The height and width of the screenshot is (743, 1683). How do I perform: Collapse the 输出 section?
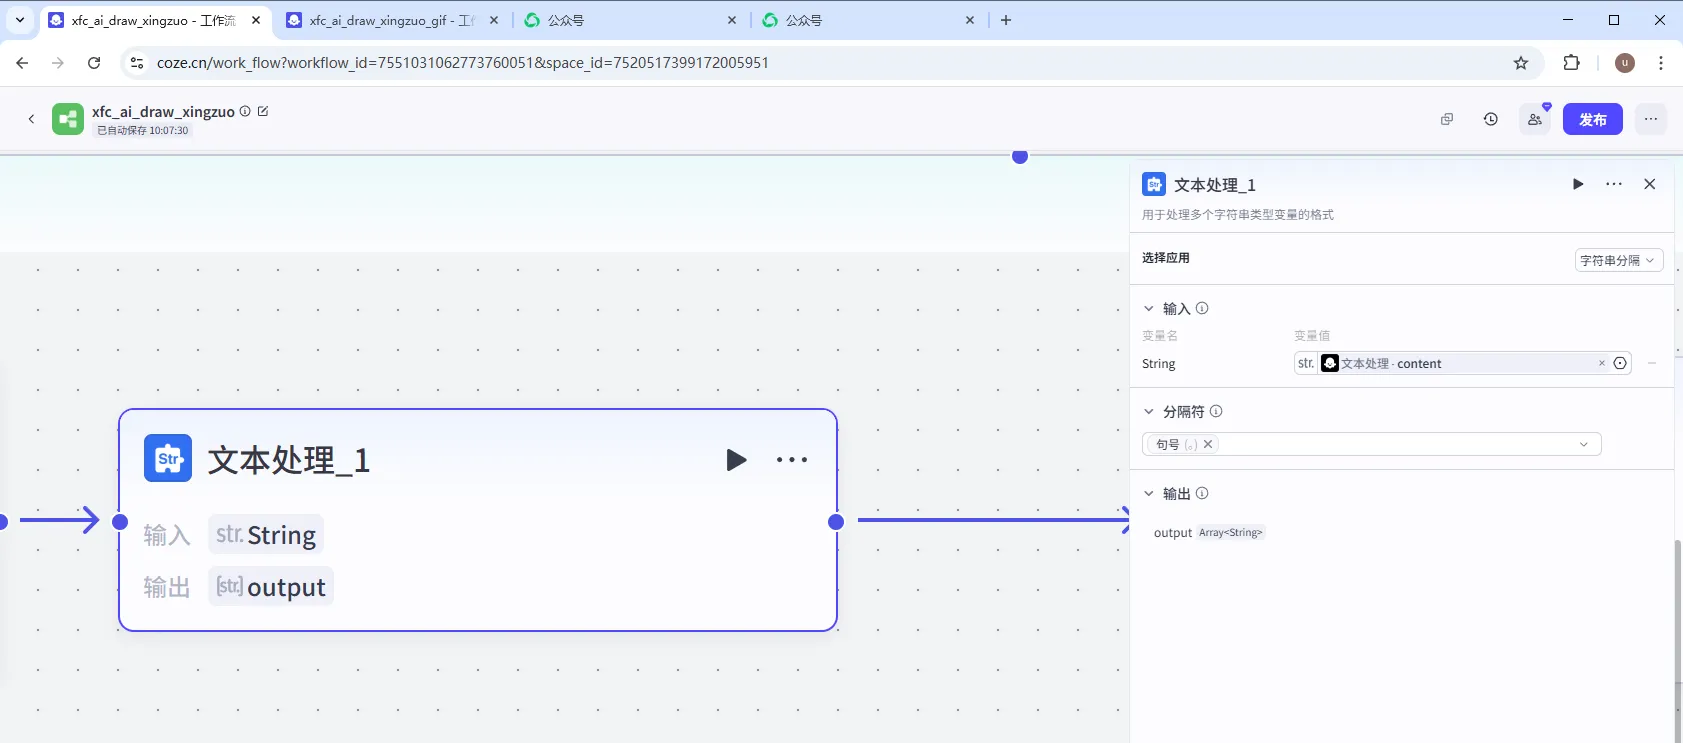click(x=1149, y=494)
